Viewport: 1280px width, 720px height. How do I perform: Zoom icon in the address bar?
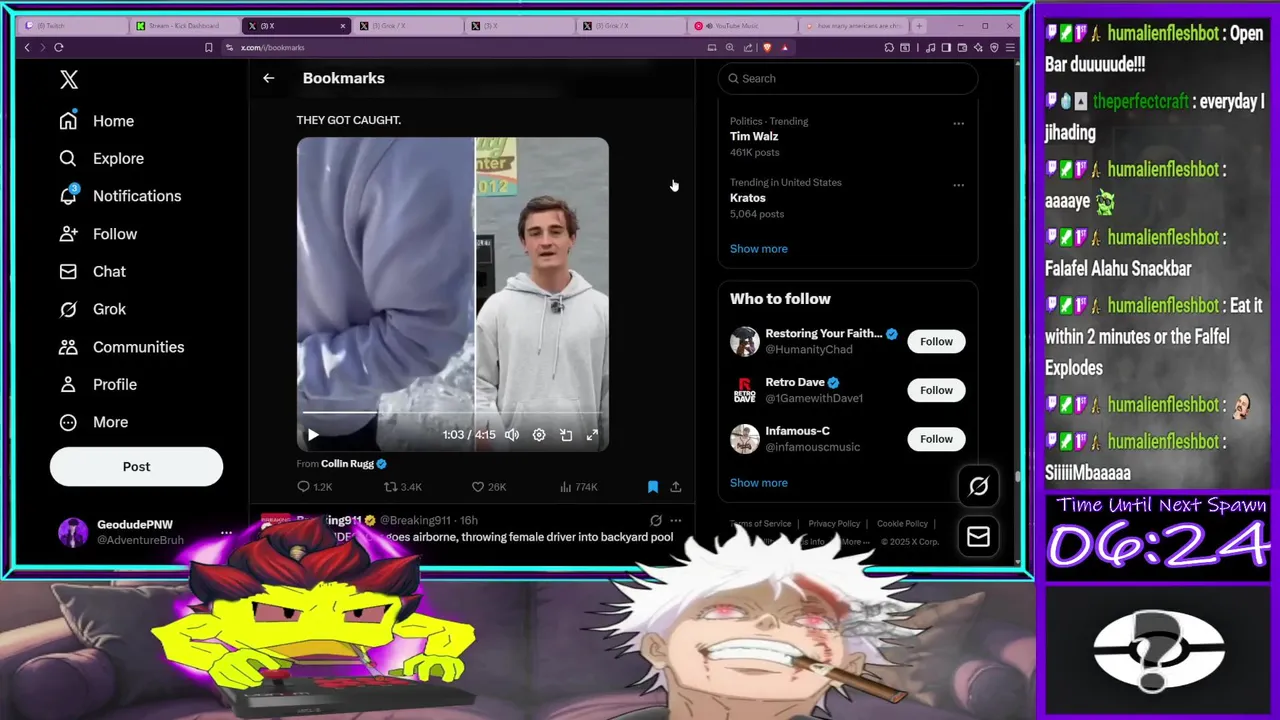point(730,47)
